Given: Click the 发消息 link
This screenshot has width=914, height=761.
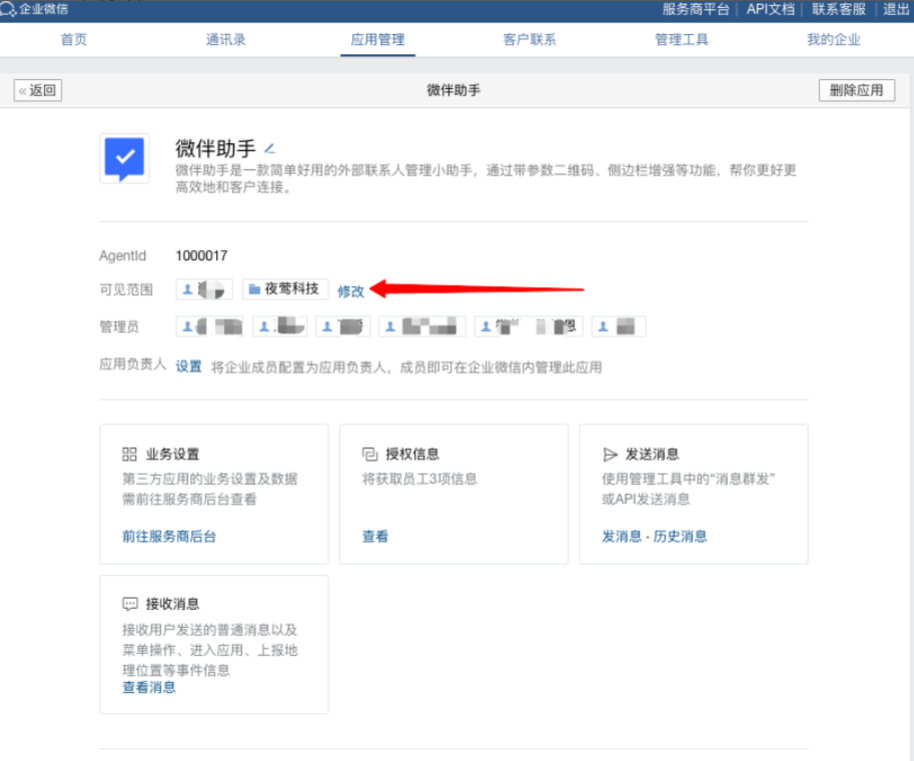Looking at the screenshot, I should (x=622, y=536).
